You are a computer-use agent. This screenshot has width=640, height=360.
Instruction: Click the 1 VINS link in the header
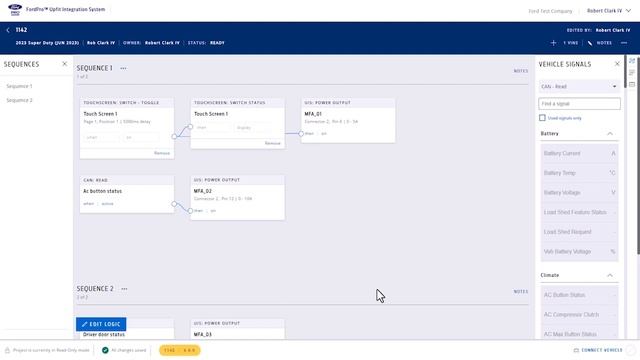[571, 43]
